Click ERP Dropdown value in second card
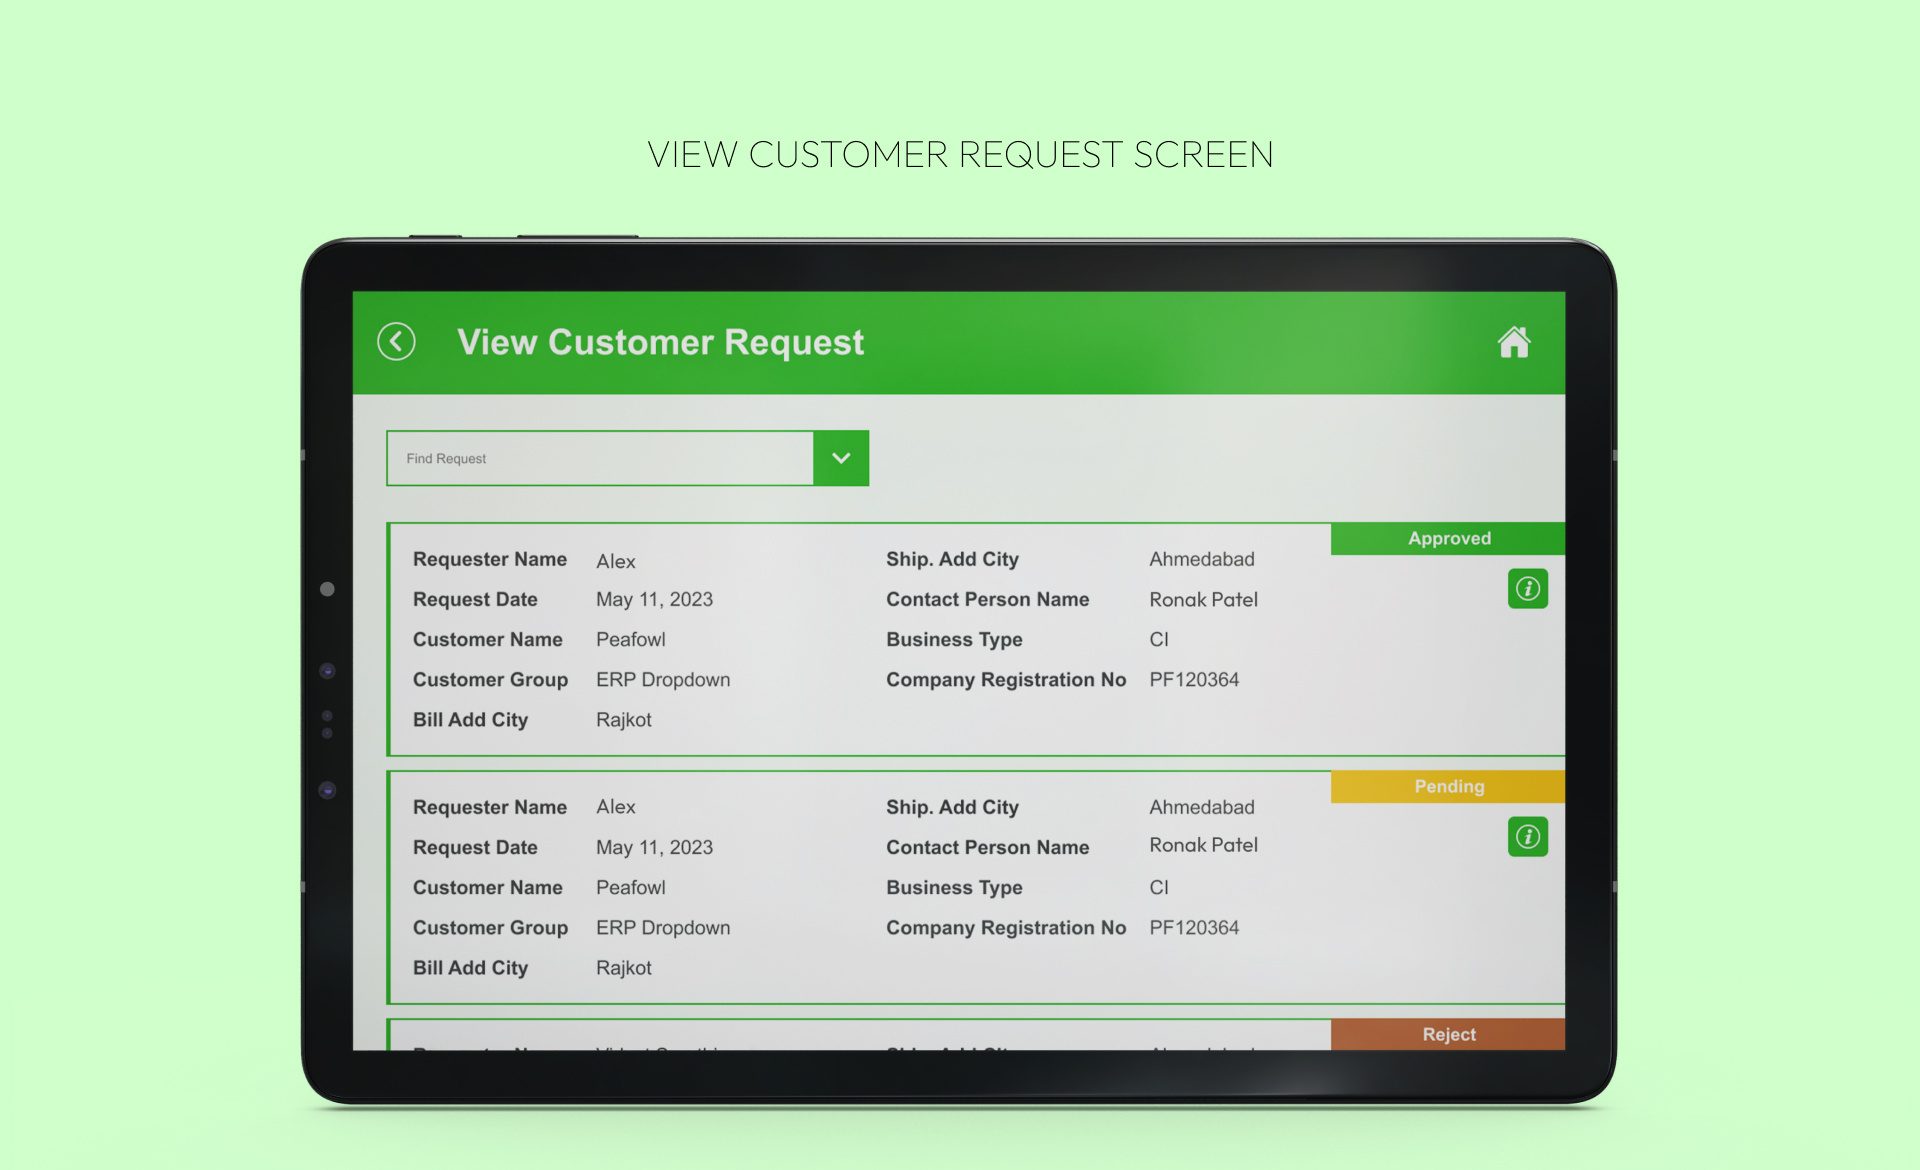This screenshot has width=1920, height=1170. 663,928
